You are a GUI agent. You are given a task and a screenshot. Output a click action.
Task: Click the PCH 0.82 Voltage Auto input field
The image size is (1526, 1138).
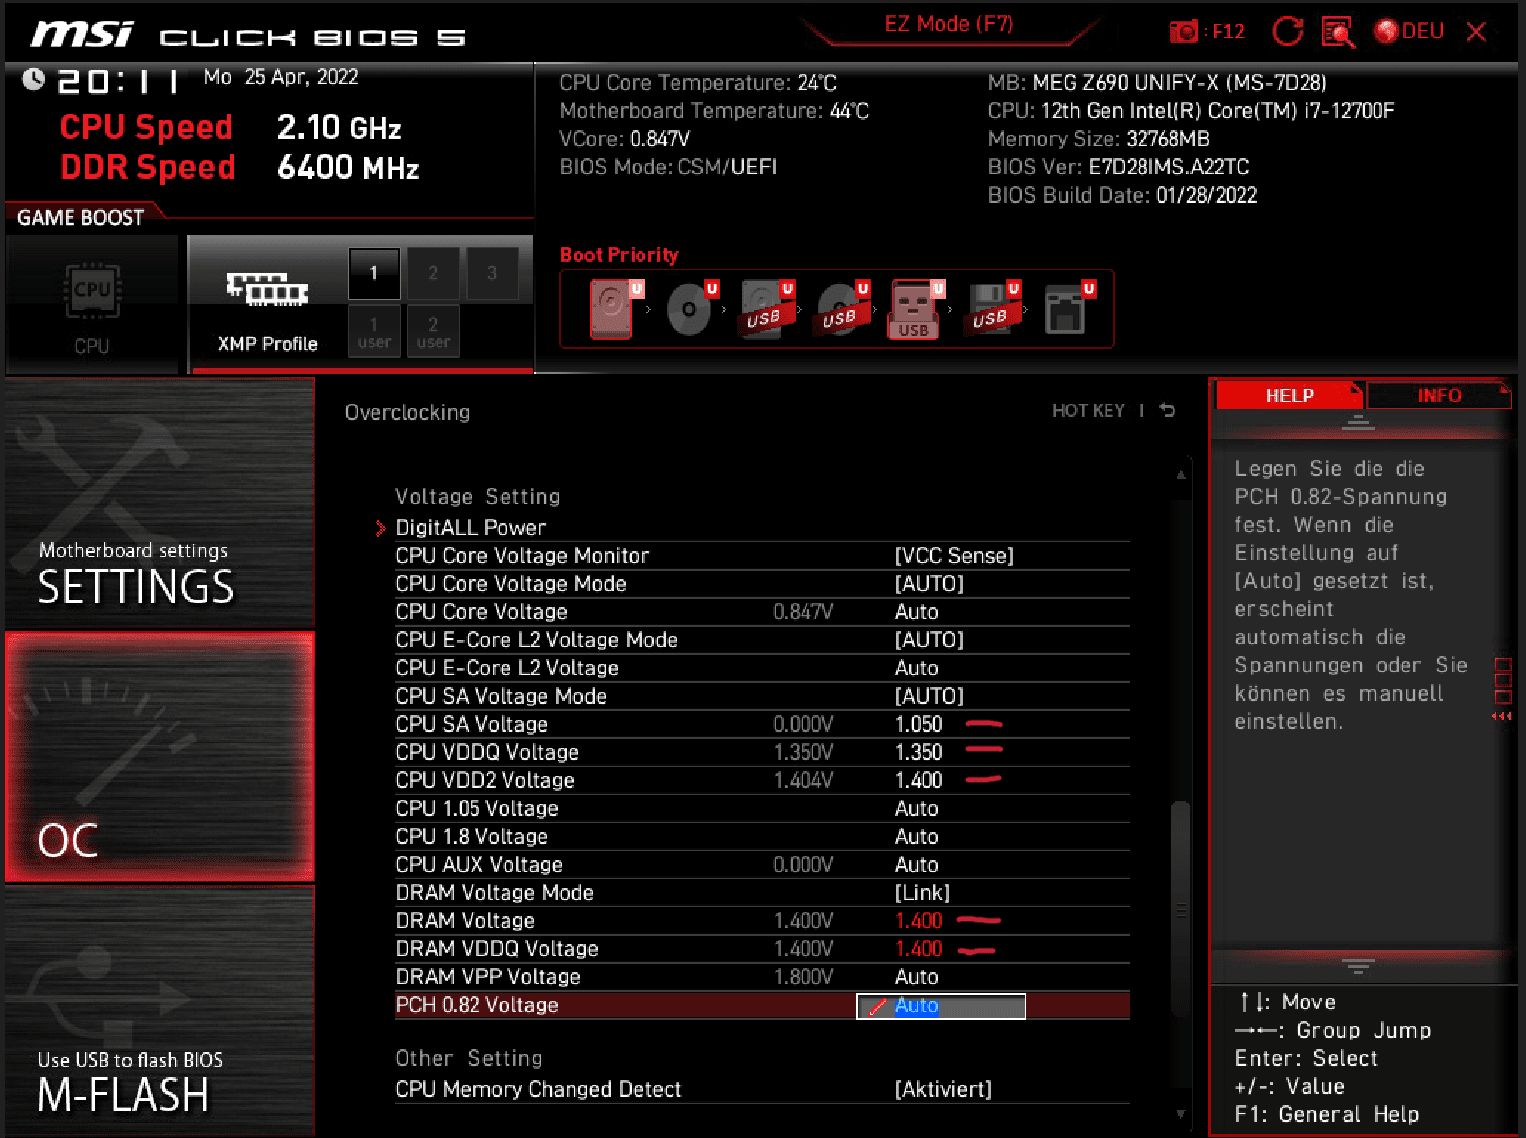click(x=941, y=1006)
